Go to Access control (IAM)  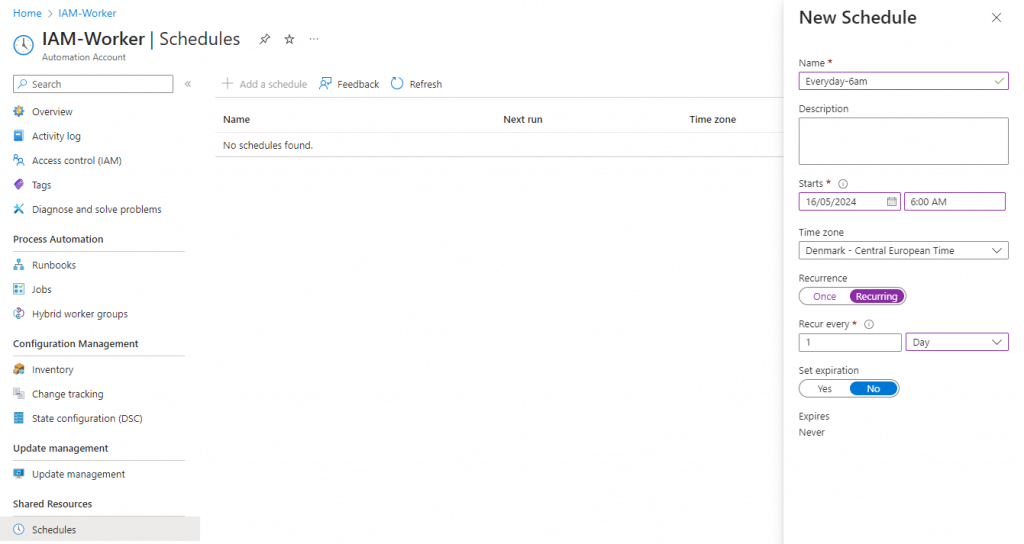coord(76,160)
